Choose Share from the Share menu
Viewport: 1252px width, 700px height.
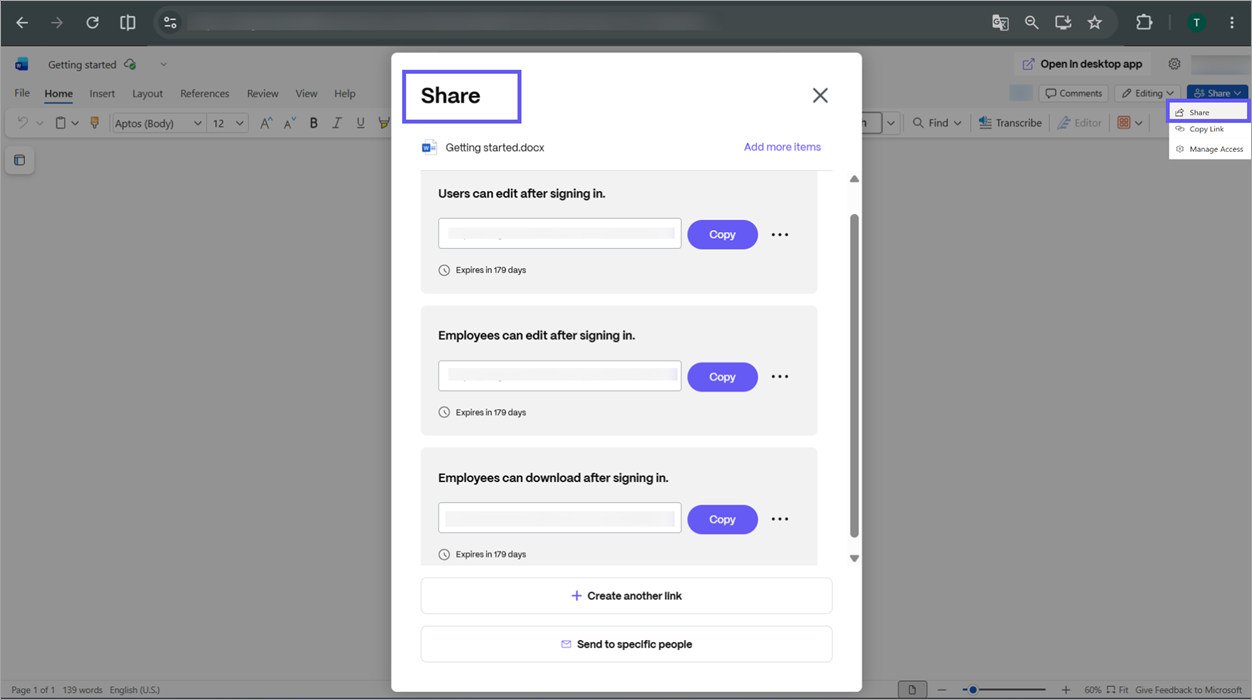coord(1209,112)
